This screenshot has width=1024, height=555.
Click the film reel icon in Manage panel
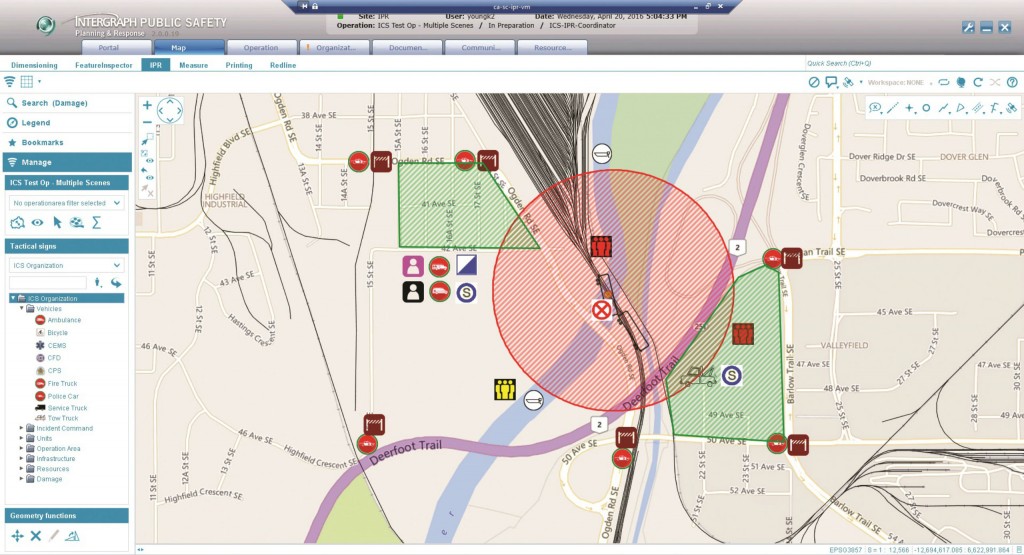click(76, 223)
